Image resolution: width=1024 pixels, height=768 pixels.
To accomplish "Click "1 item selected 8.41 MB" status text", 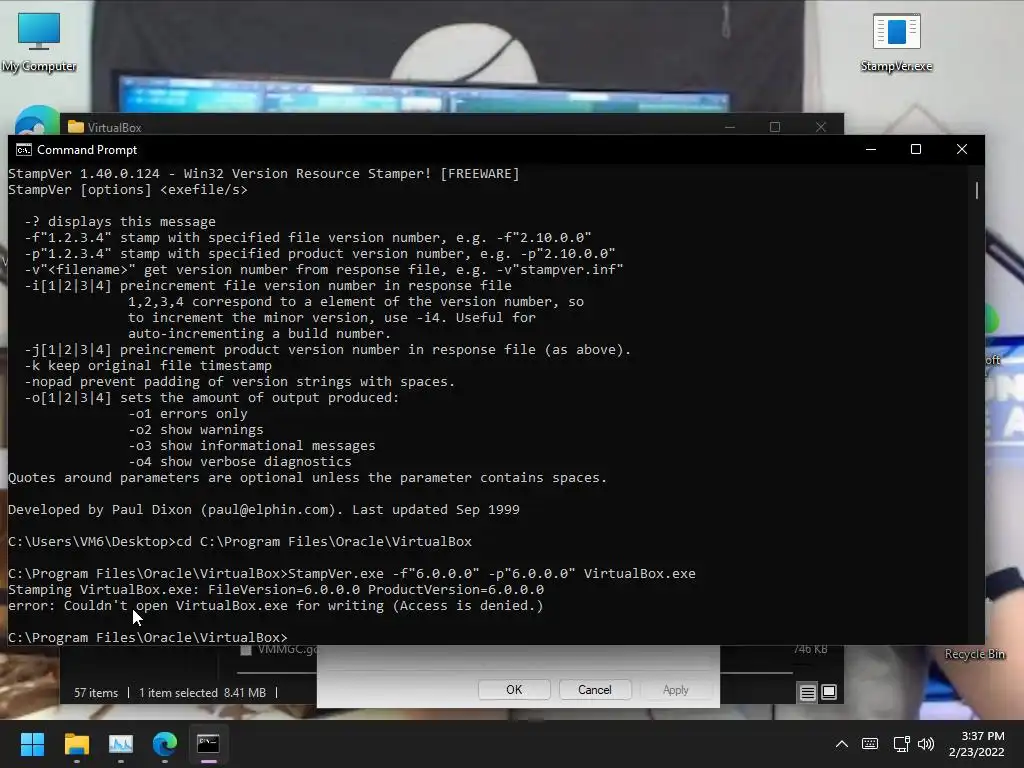I will tap(202, 693).
